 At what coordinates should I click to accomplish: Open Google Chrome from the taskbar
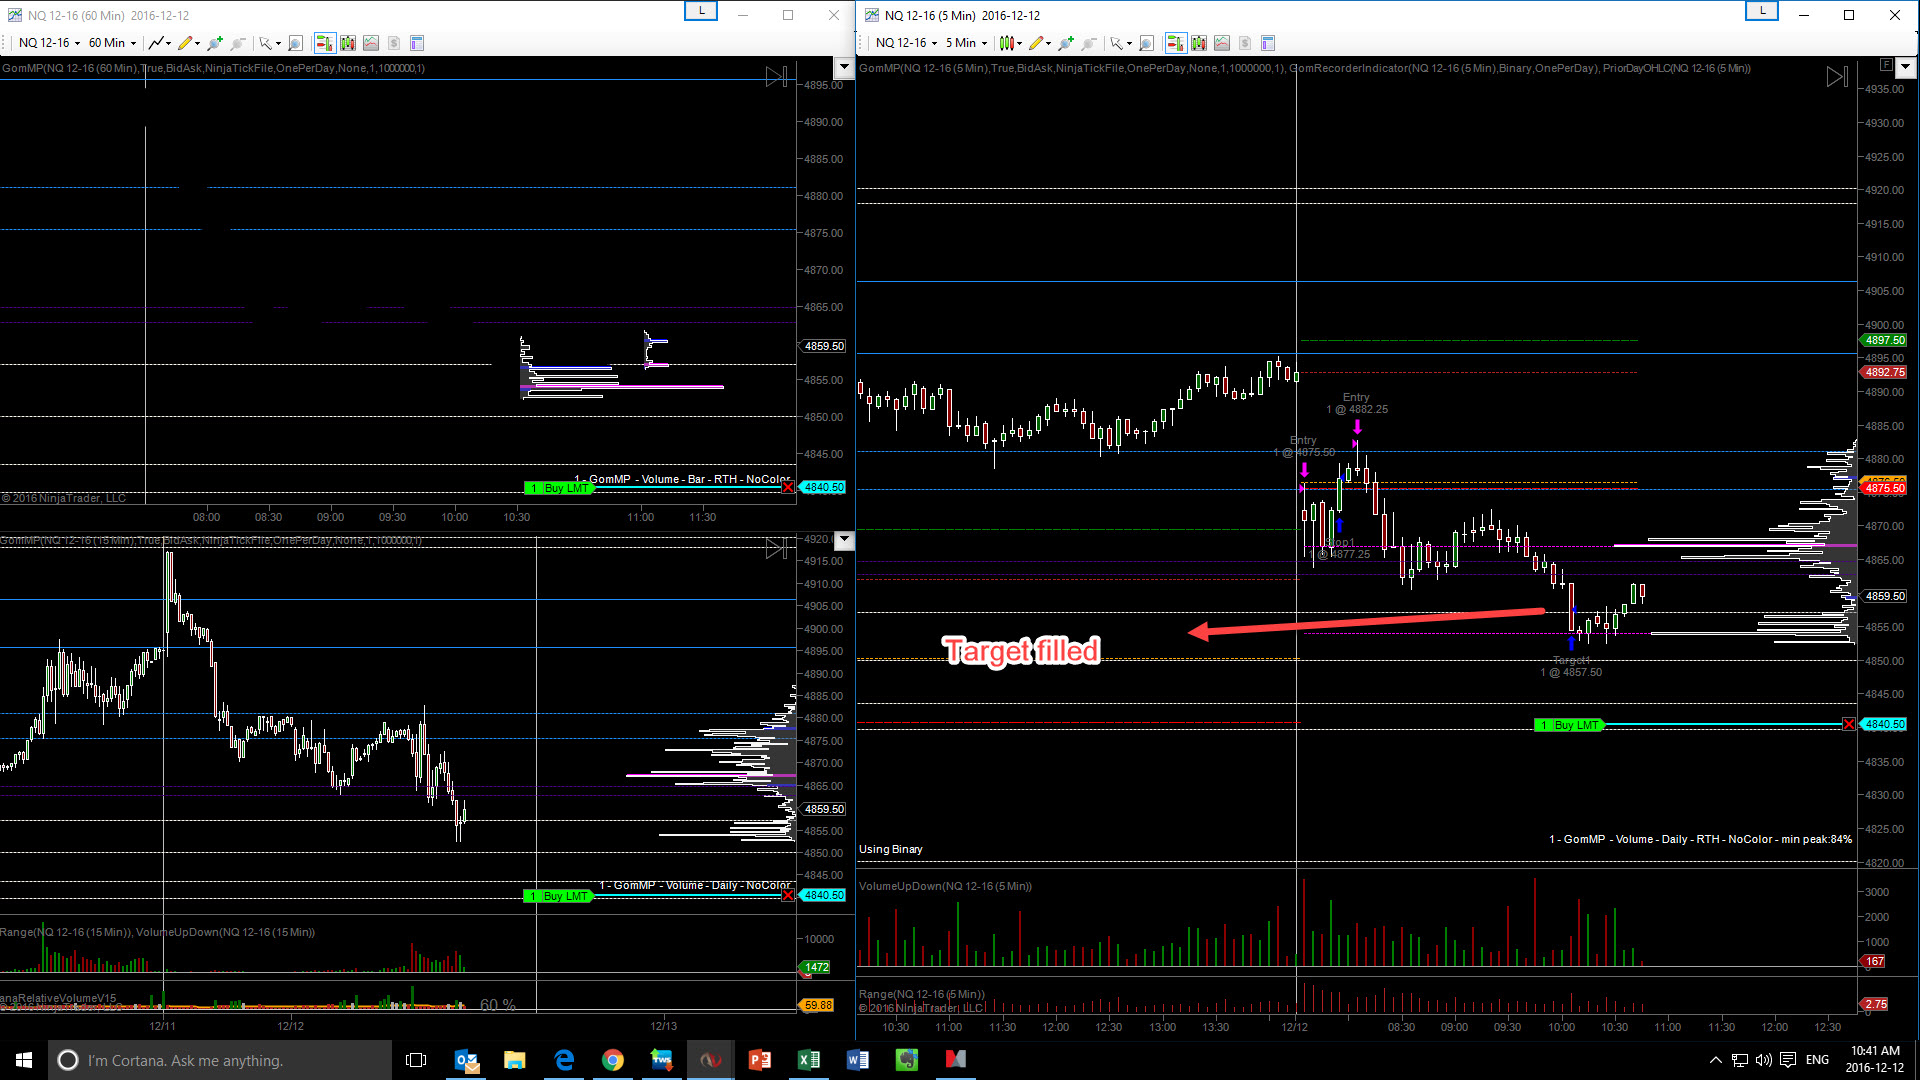613,1060
